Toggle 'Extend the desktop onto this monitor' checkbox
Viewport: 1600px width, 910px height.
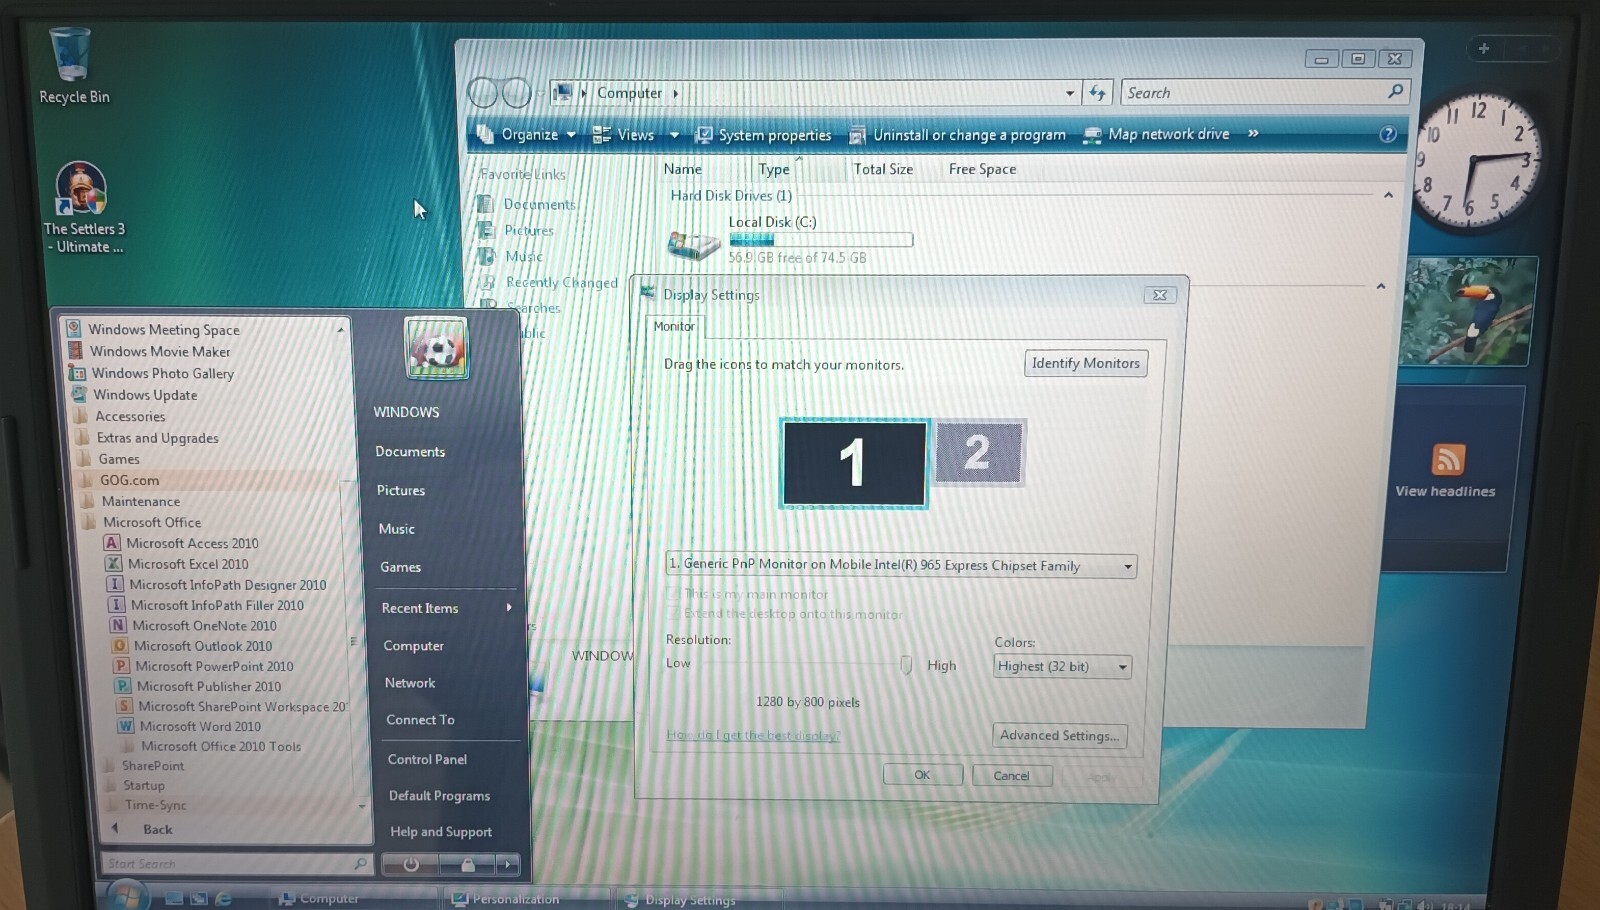[674, 613]
